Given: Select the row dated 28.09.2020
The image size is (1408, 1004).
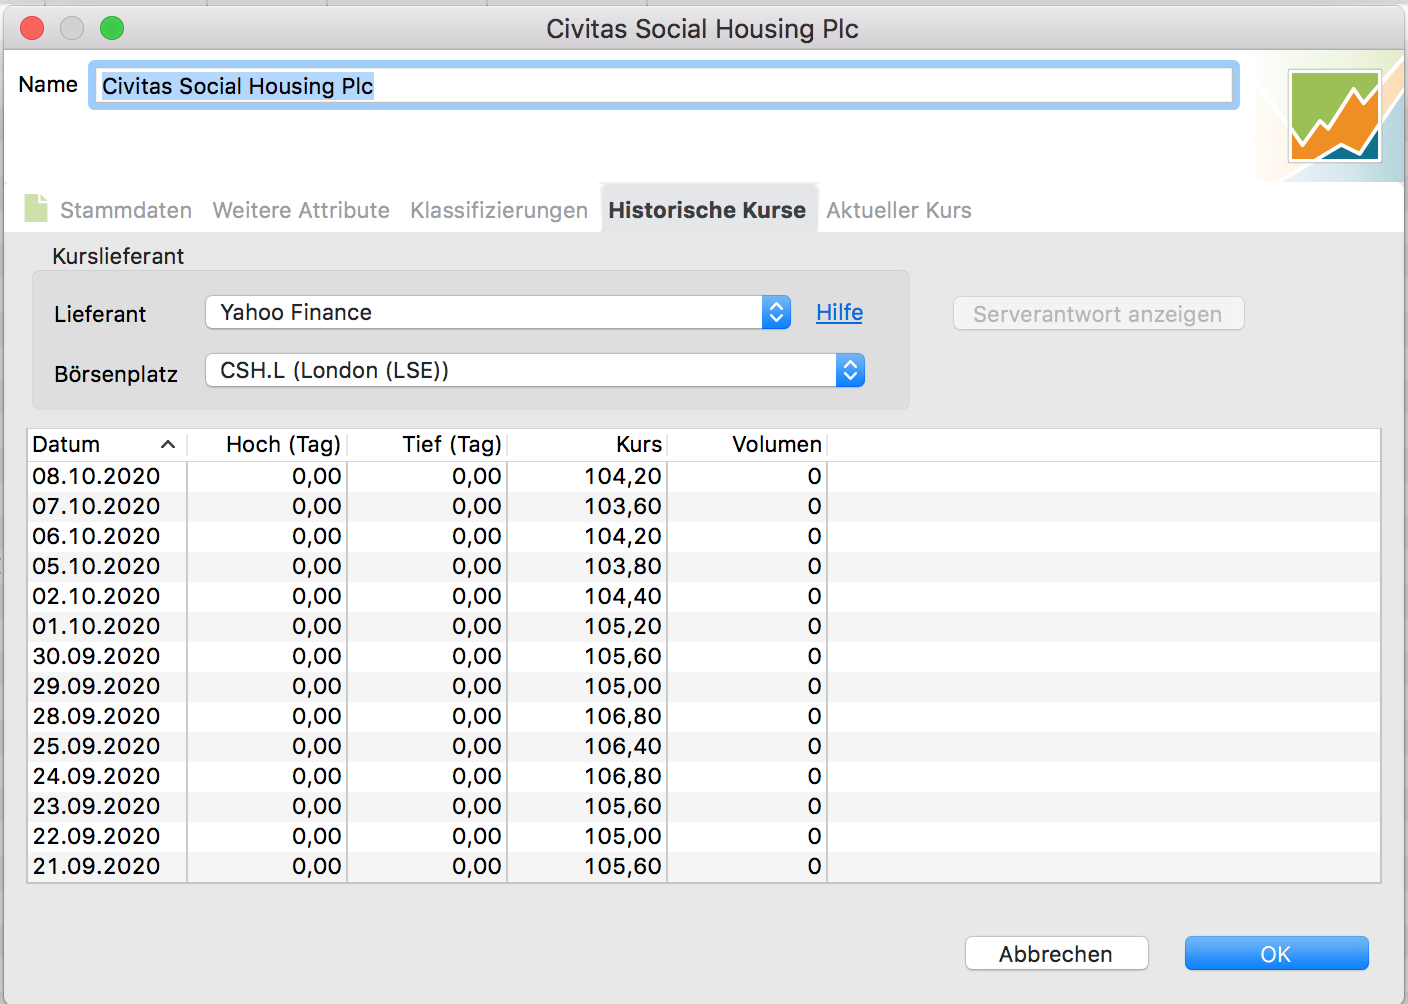Looking at the screenshot, I should [x=704, y=716].
